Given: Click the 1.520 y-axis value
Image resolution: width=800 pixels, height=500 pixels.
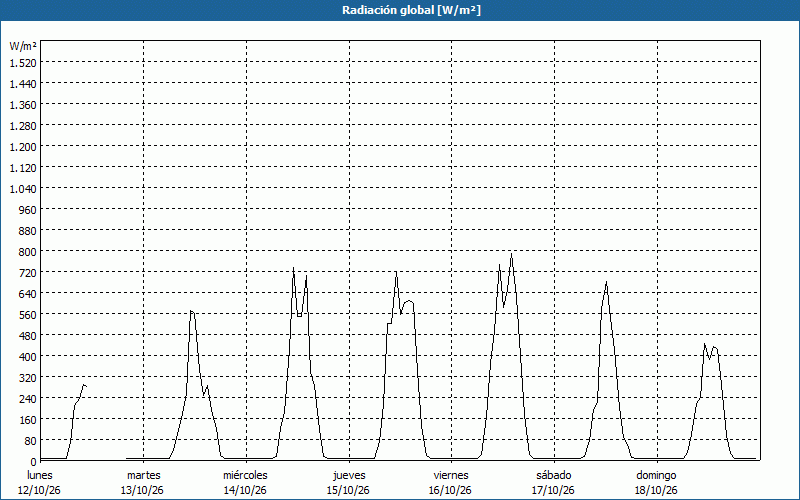Looking at the screenshot, I should pyautogui.click(x=23, y=62).
